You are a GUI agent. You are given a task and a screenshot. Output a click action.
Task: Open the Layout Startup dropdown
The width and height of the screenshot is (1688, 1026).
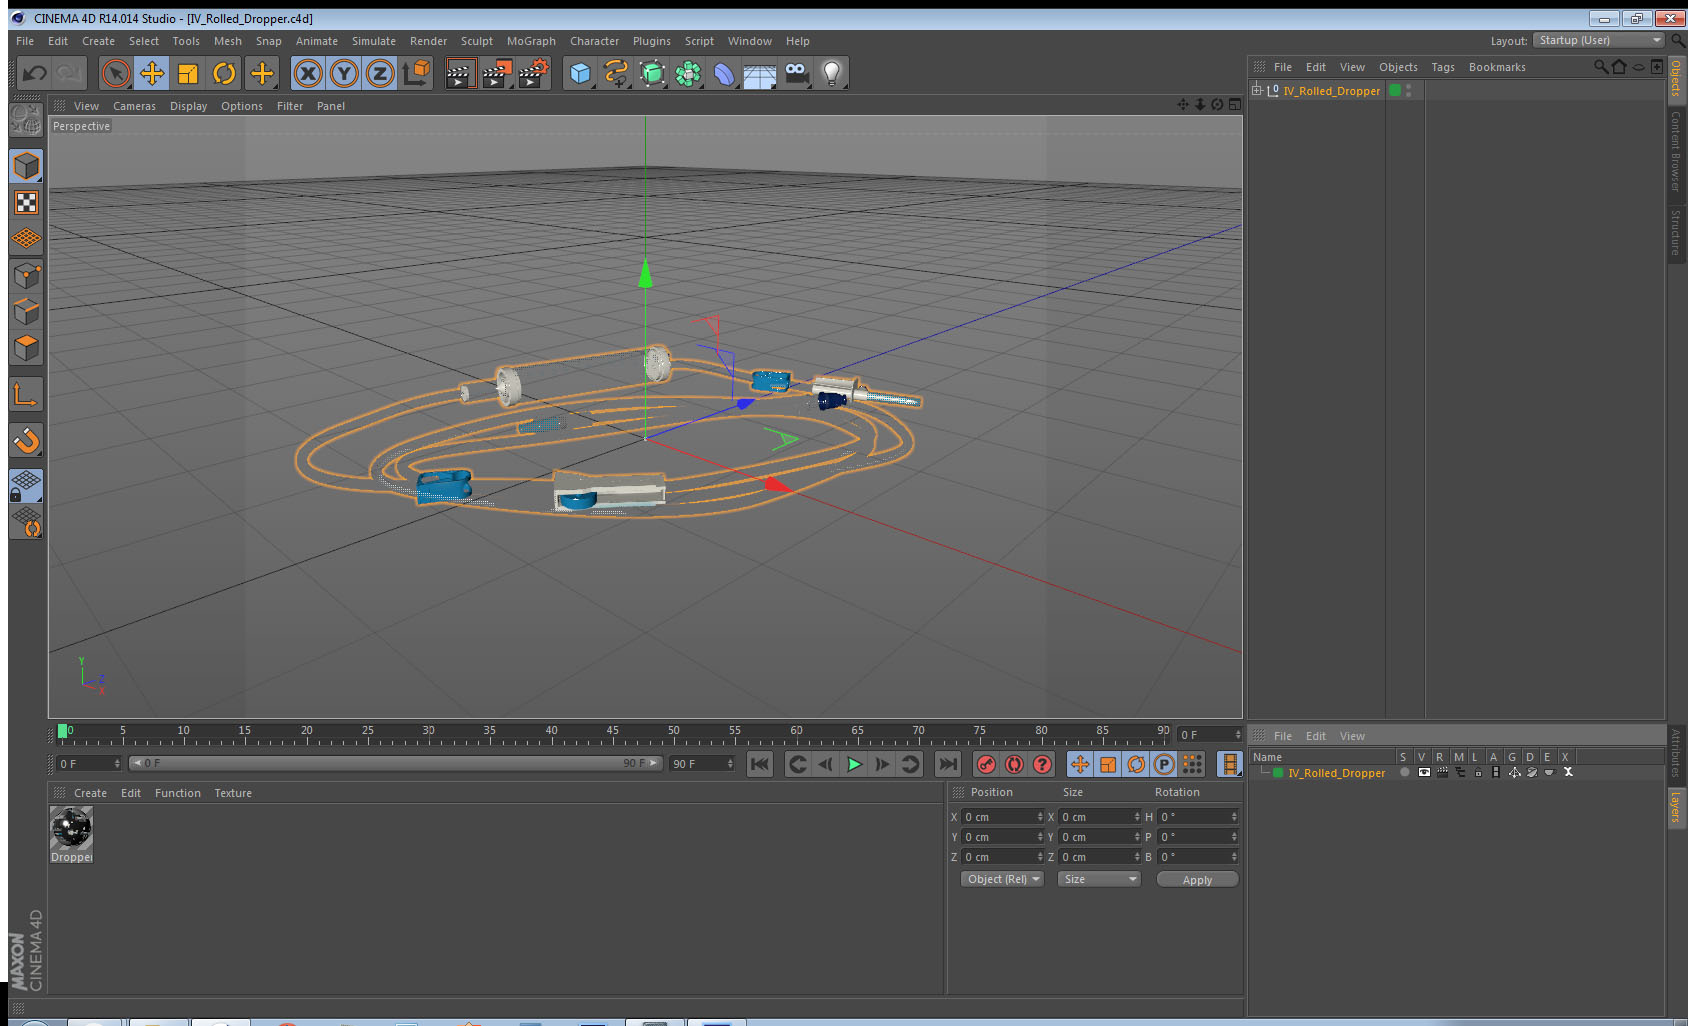click(x=1600, y=41)
